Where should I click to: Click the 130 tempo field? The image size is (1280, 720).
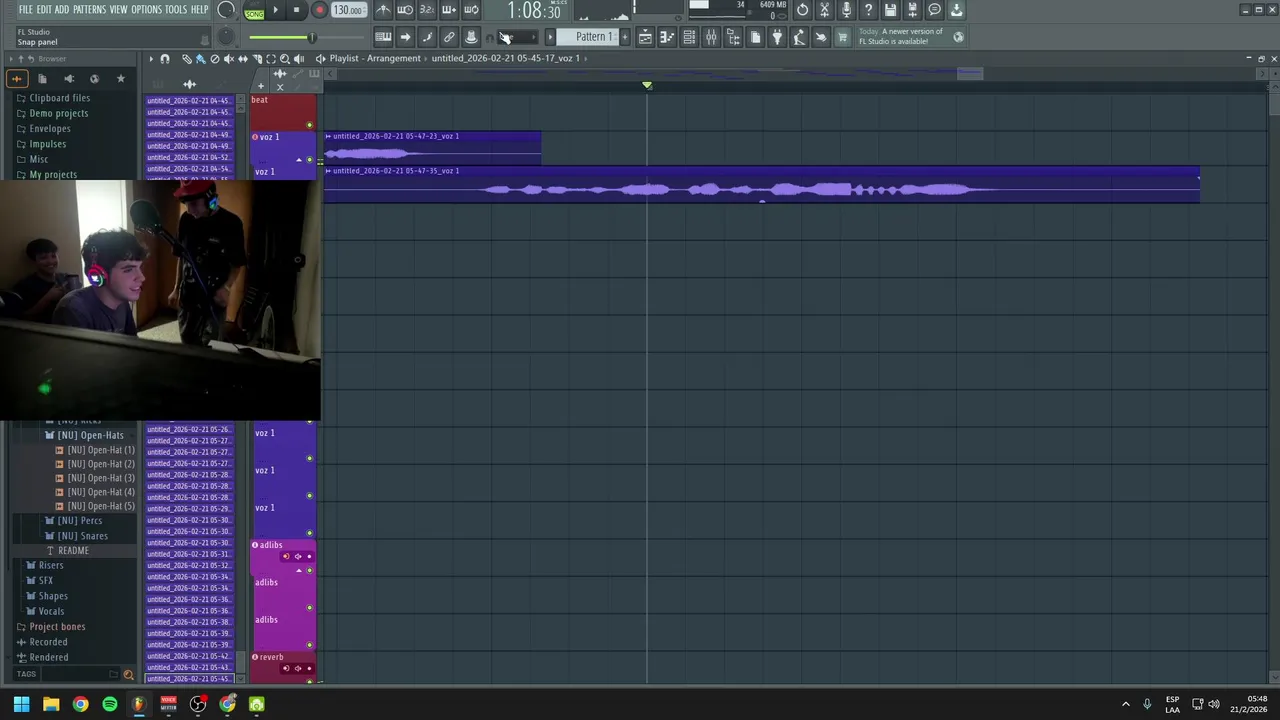[x=347, y=10]
